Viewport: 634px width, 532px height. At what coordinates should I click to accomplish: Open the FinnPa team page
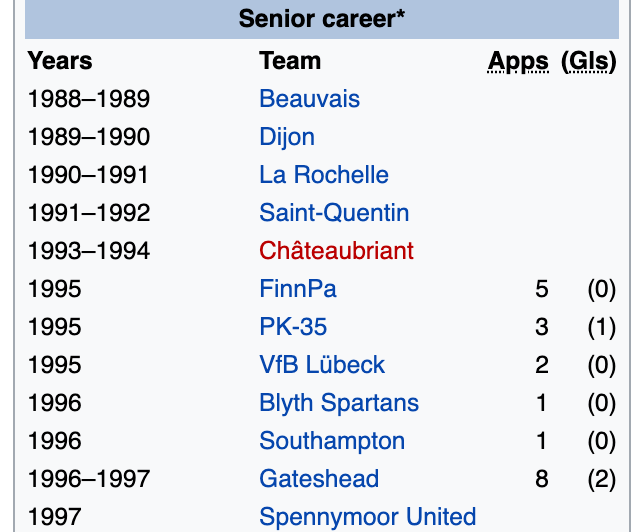coord(298,289)
